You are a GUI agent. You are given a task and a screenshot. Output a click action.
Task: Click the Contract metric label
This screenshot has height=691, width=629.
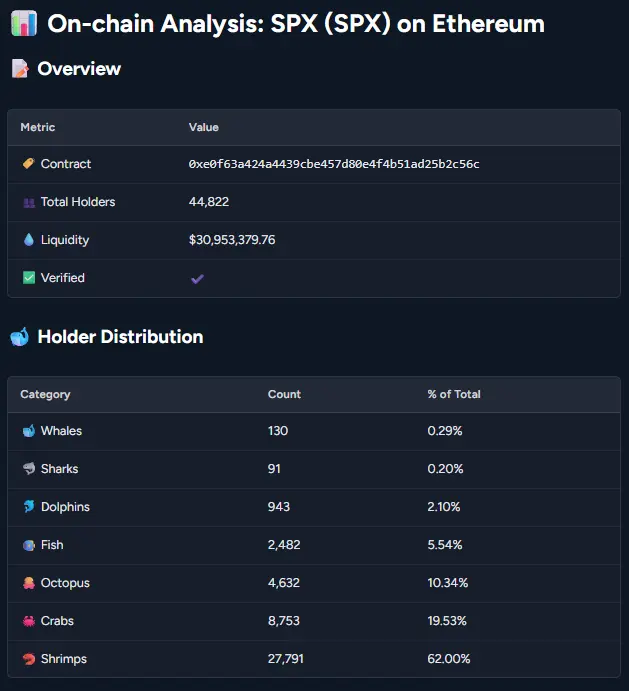click(x=66, y=164)
